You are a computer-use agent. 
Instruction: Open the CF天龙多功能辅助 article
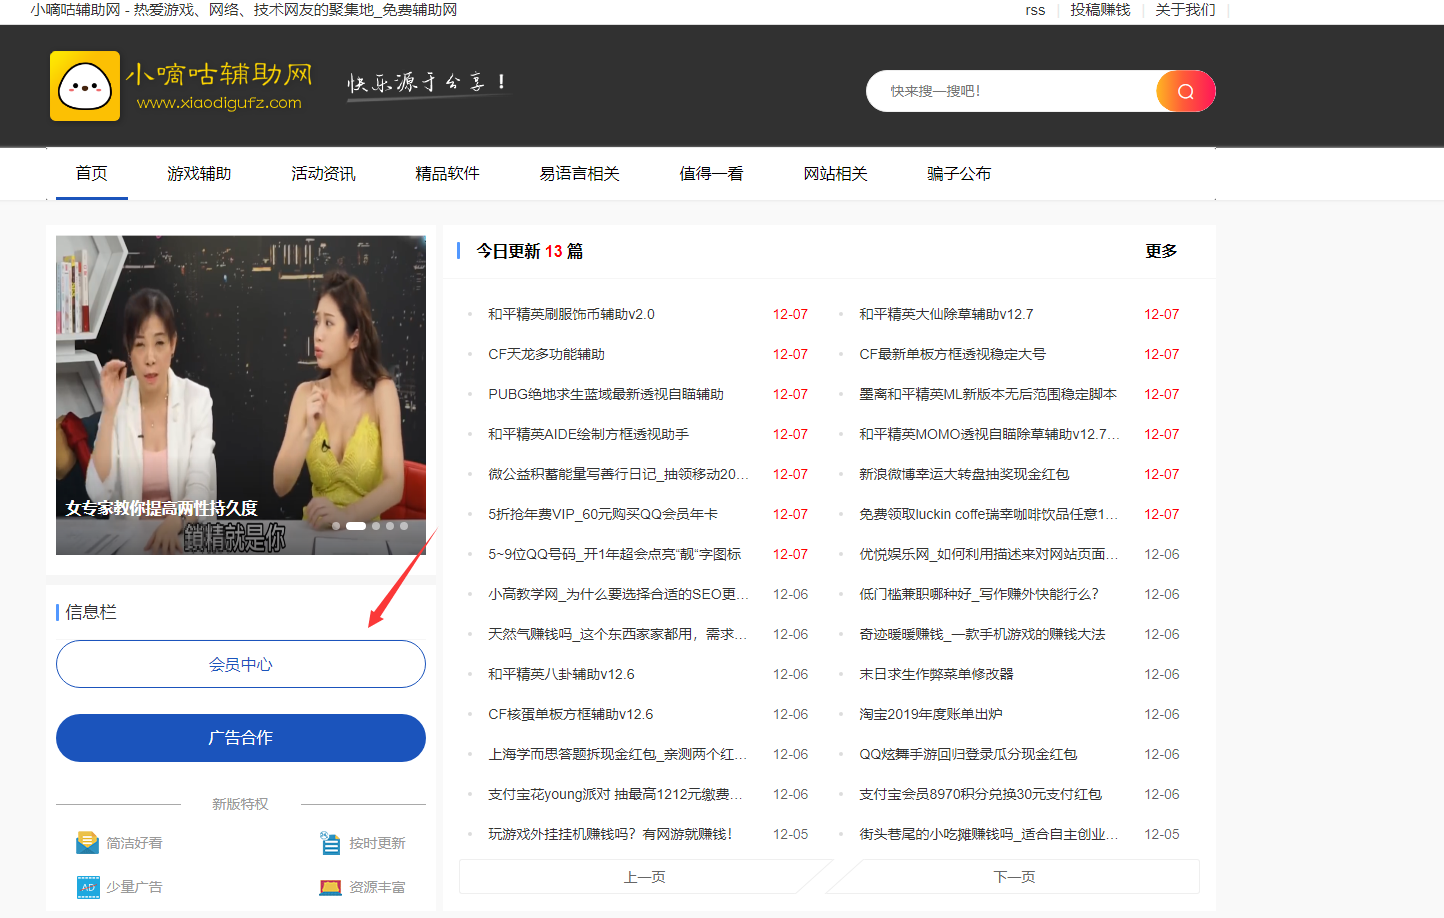[x=546, y=354]
